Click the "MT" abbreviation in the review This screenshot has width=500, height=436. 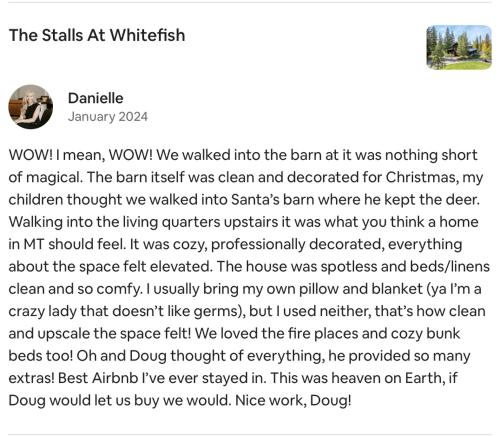click(33, 244)
